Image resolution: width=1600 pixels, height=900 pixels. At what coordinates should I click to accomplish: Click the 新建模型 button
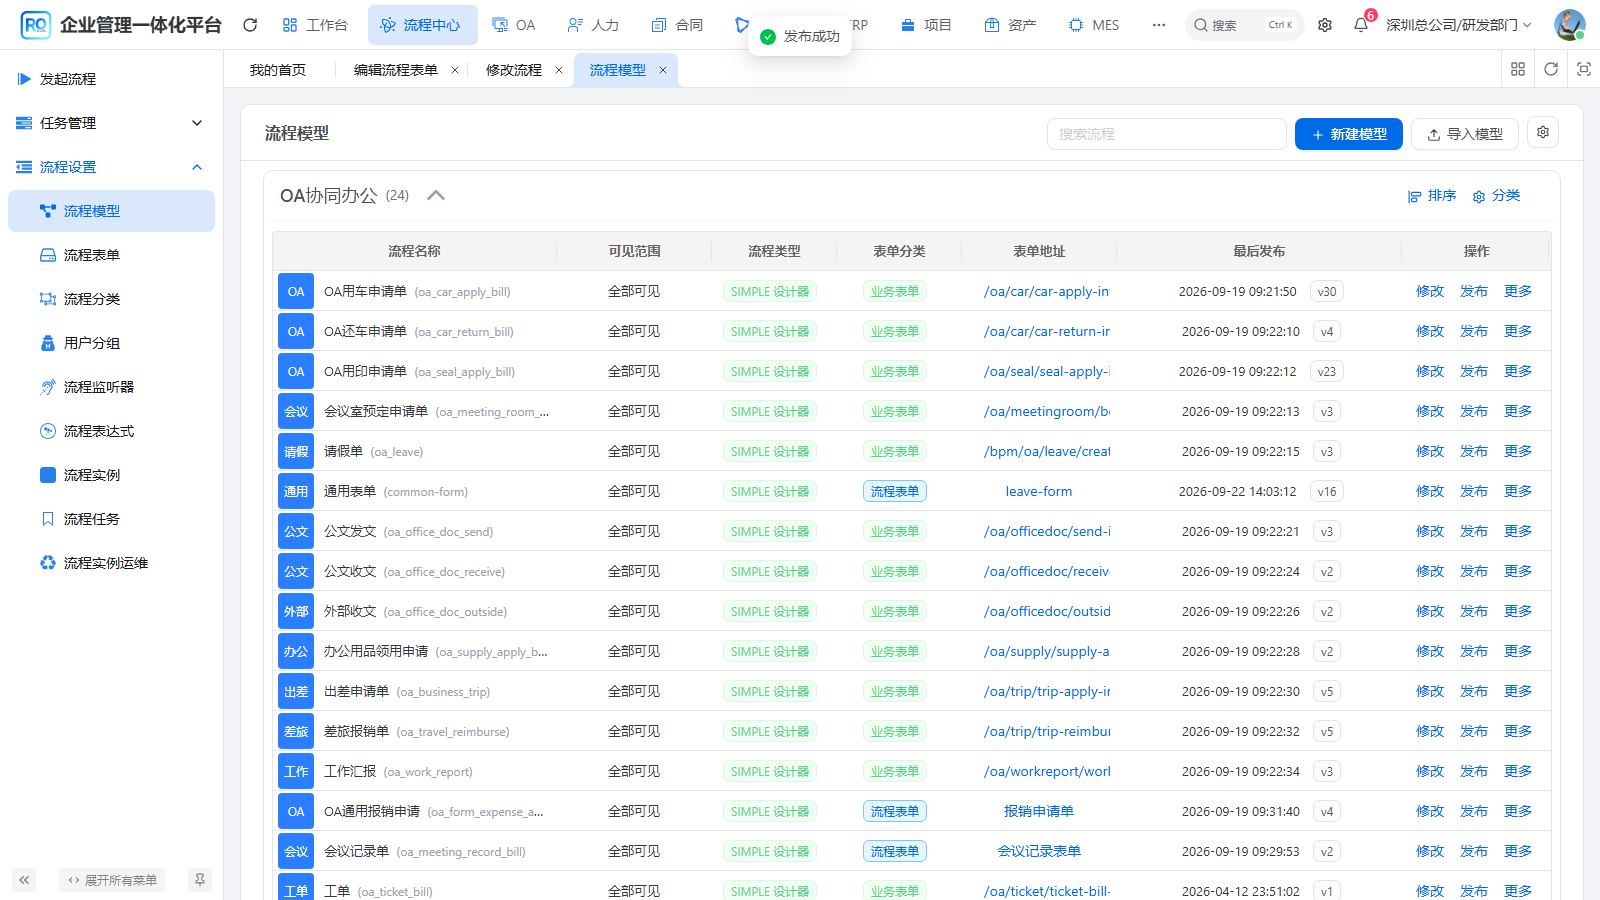pos(1348,134)
